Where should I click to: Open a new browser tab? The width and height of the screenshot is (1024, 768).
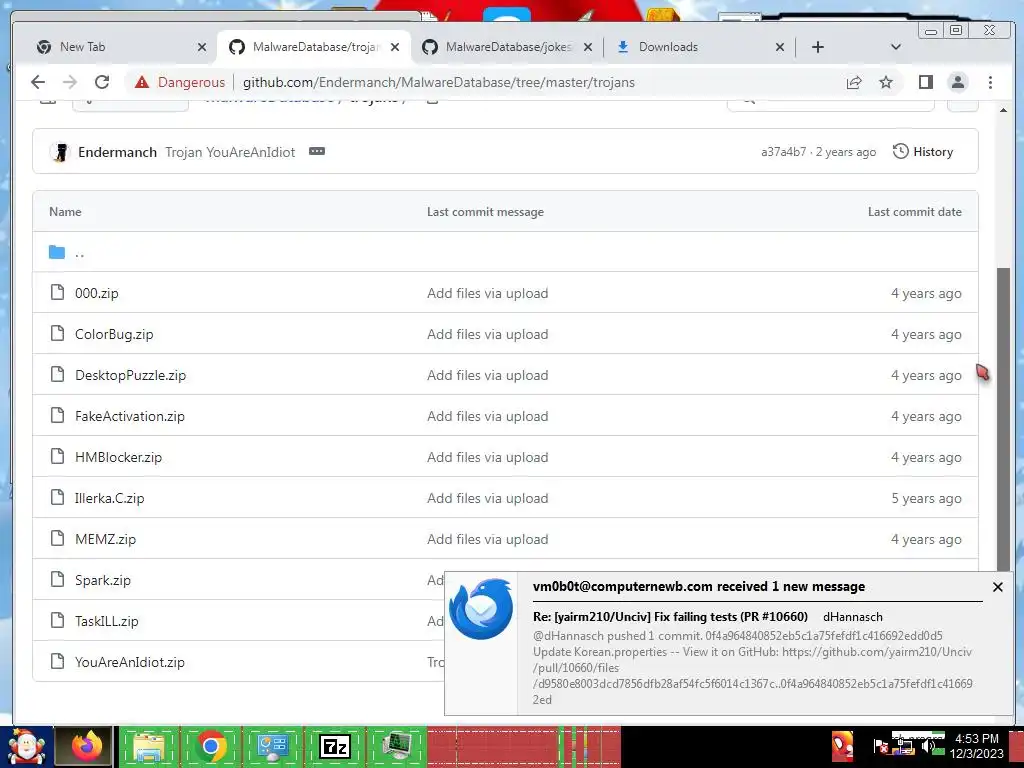coord(818,47)
